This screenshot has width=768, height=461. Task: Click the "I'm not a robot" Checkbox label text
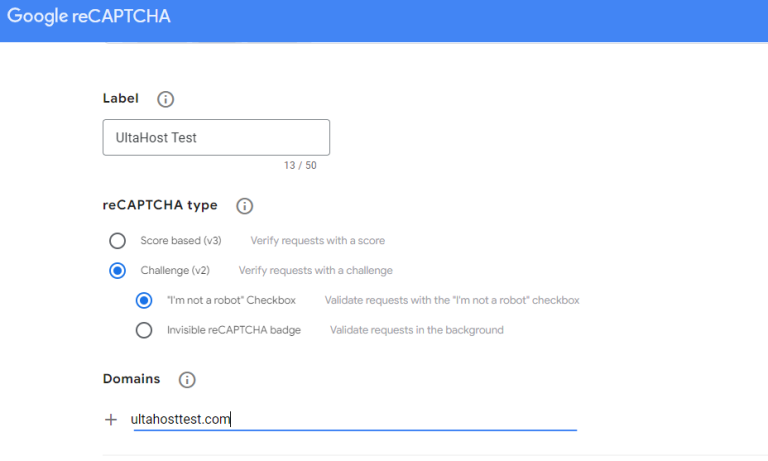230,300
